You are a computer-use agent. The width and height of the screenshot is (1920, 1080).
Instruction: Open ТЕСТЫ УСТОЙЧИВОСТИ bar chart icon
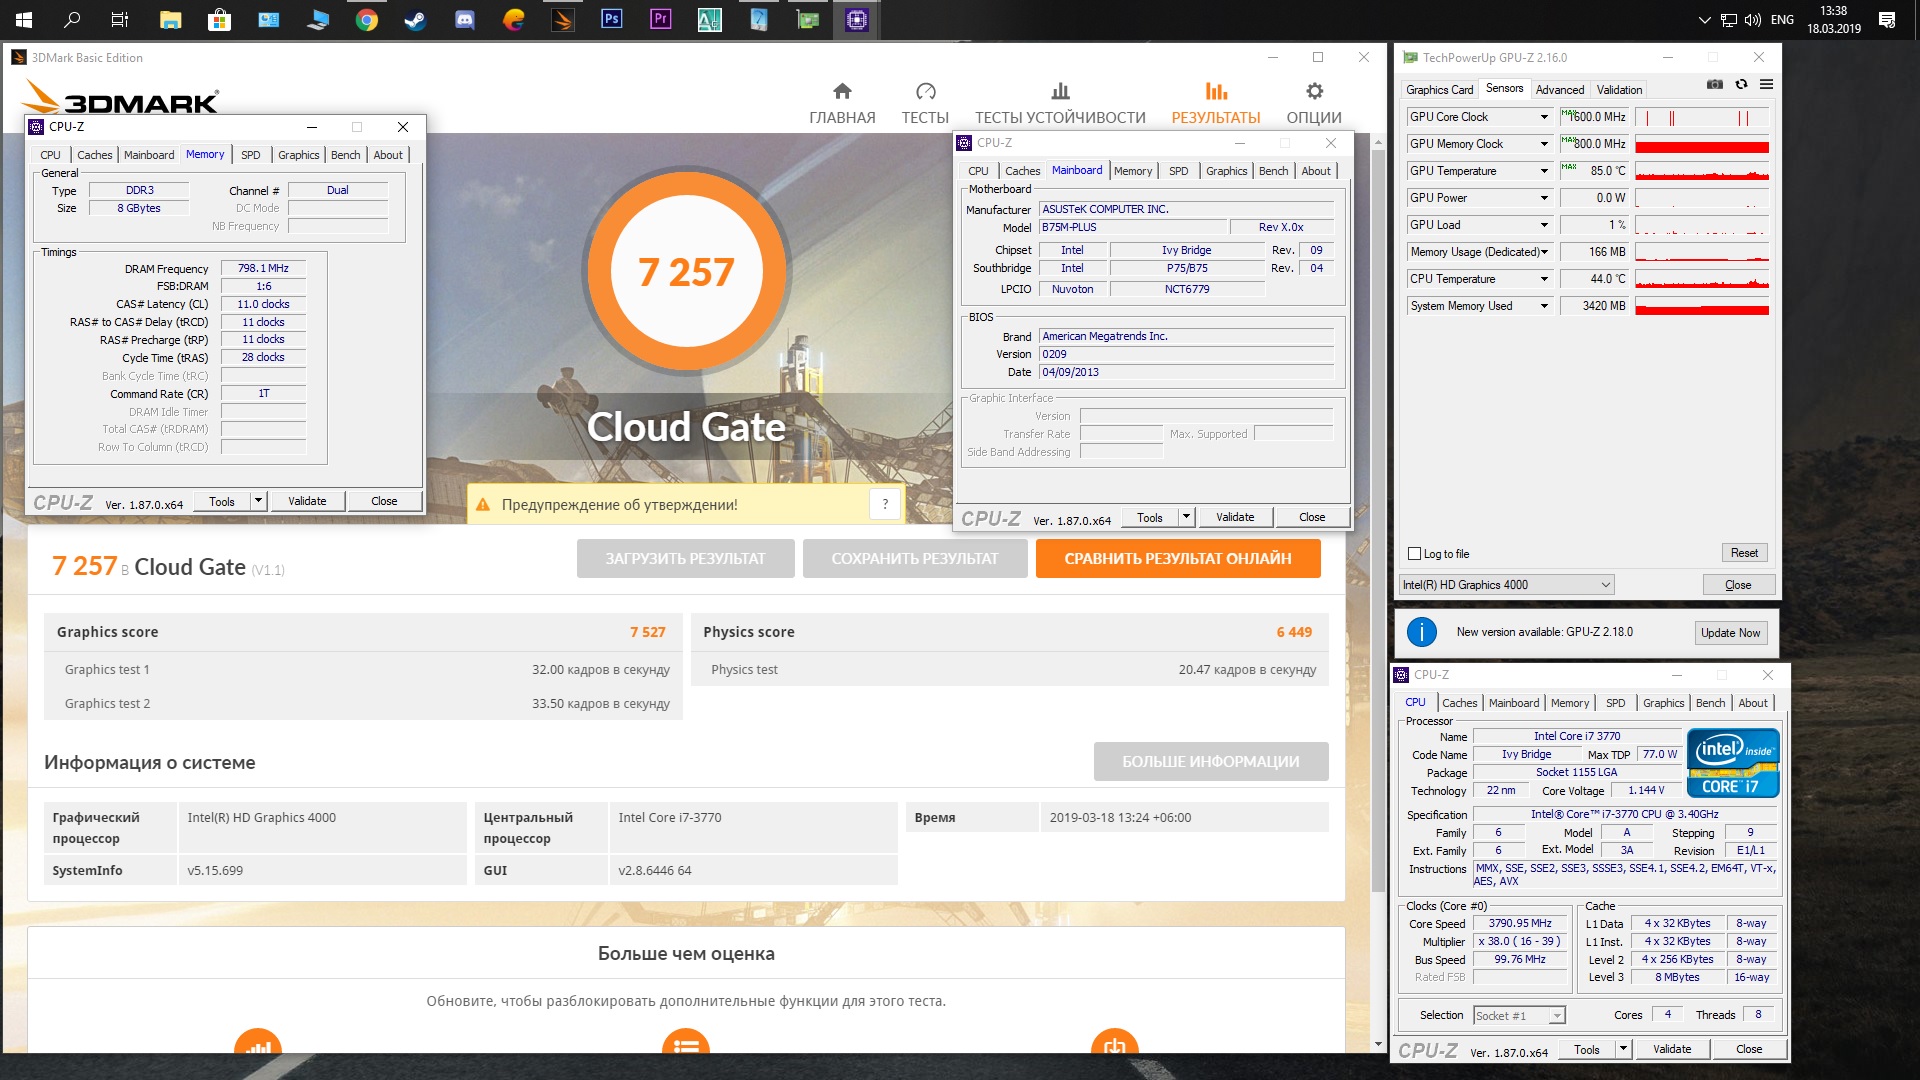1060,92
